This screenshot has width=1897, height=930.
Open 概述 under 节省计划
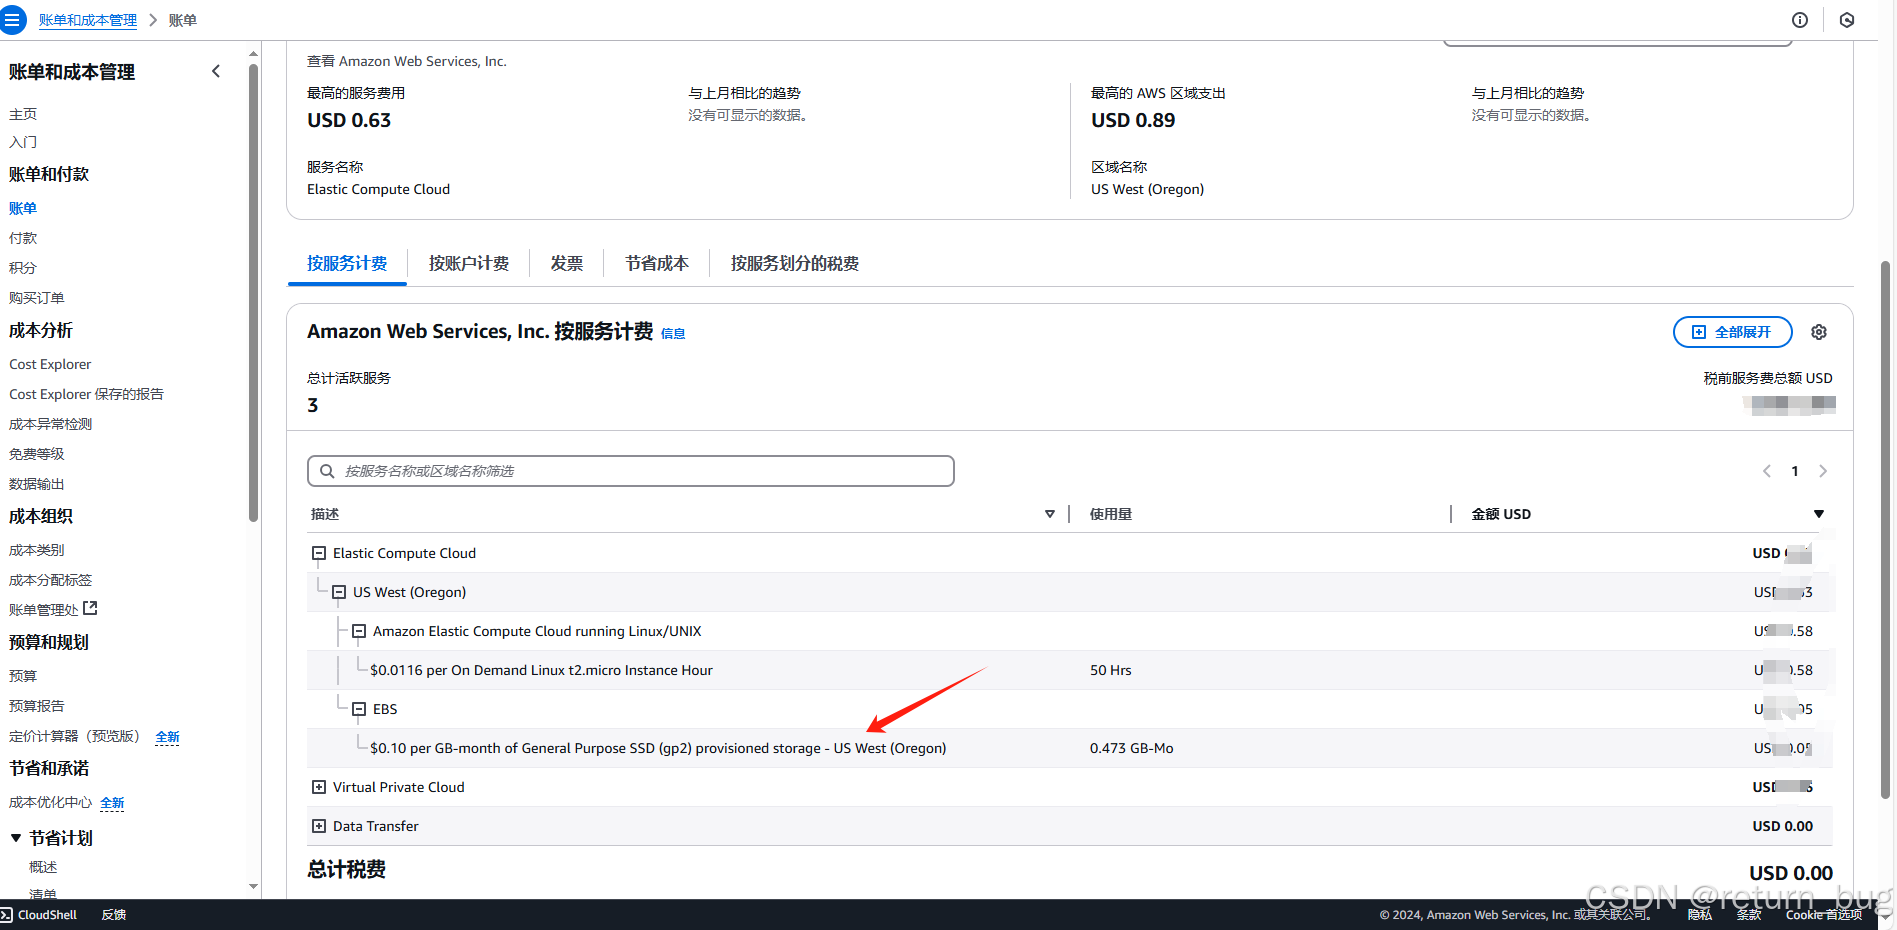point(43,867)
